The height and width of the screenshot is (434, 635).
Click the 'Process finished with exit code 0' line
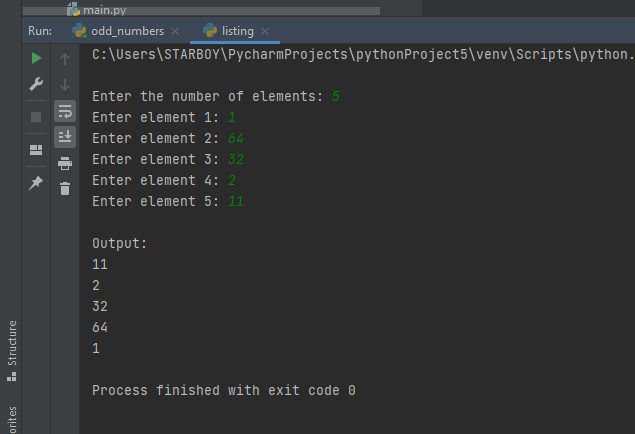tap(223, 390)
